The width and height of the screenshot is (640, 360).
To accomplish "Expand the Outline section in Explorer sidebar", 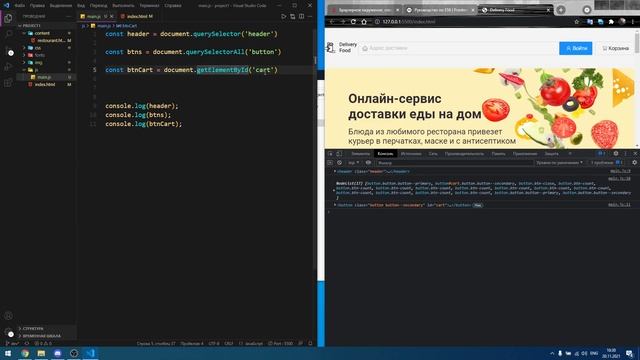I will coord(46,328).
